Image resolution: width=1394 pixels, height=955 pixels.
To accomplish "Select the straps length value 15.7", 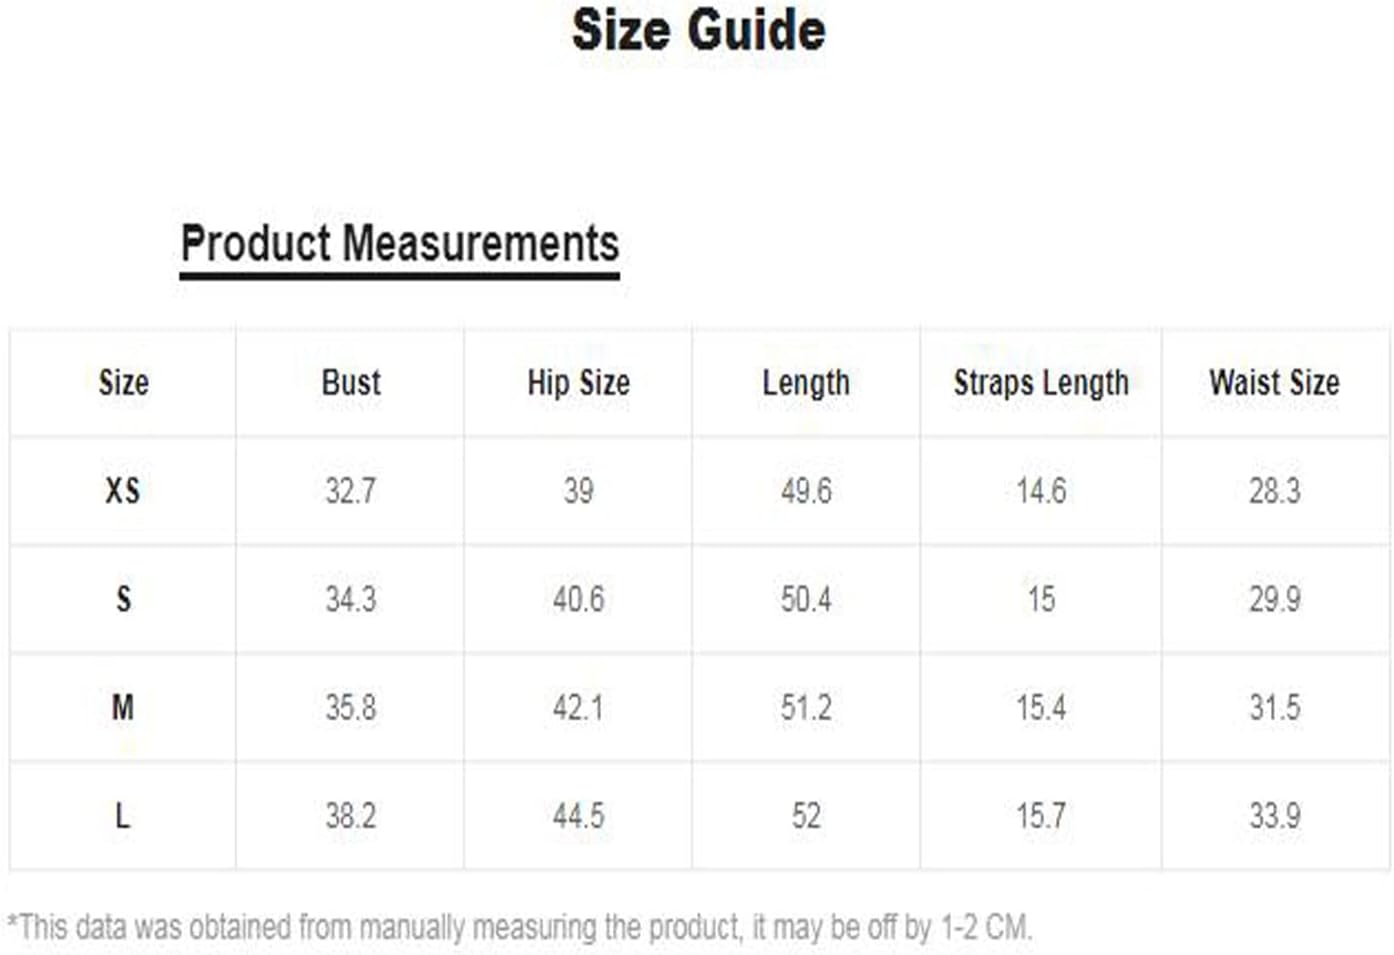I will (1041, 816).
